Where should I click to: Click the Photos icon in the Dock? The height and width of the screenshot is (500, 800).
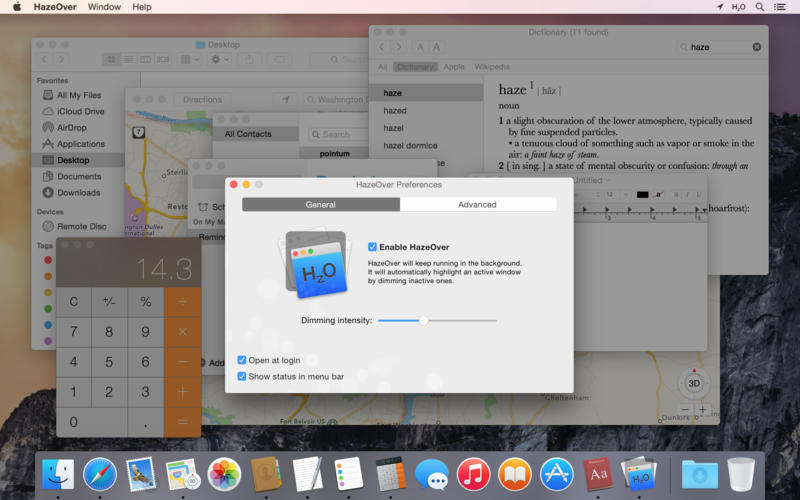224,473
